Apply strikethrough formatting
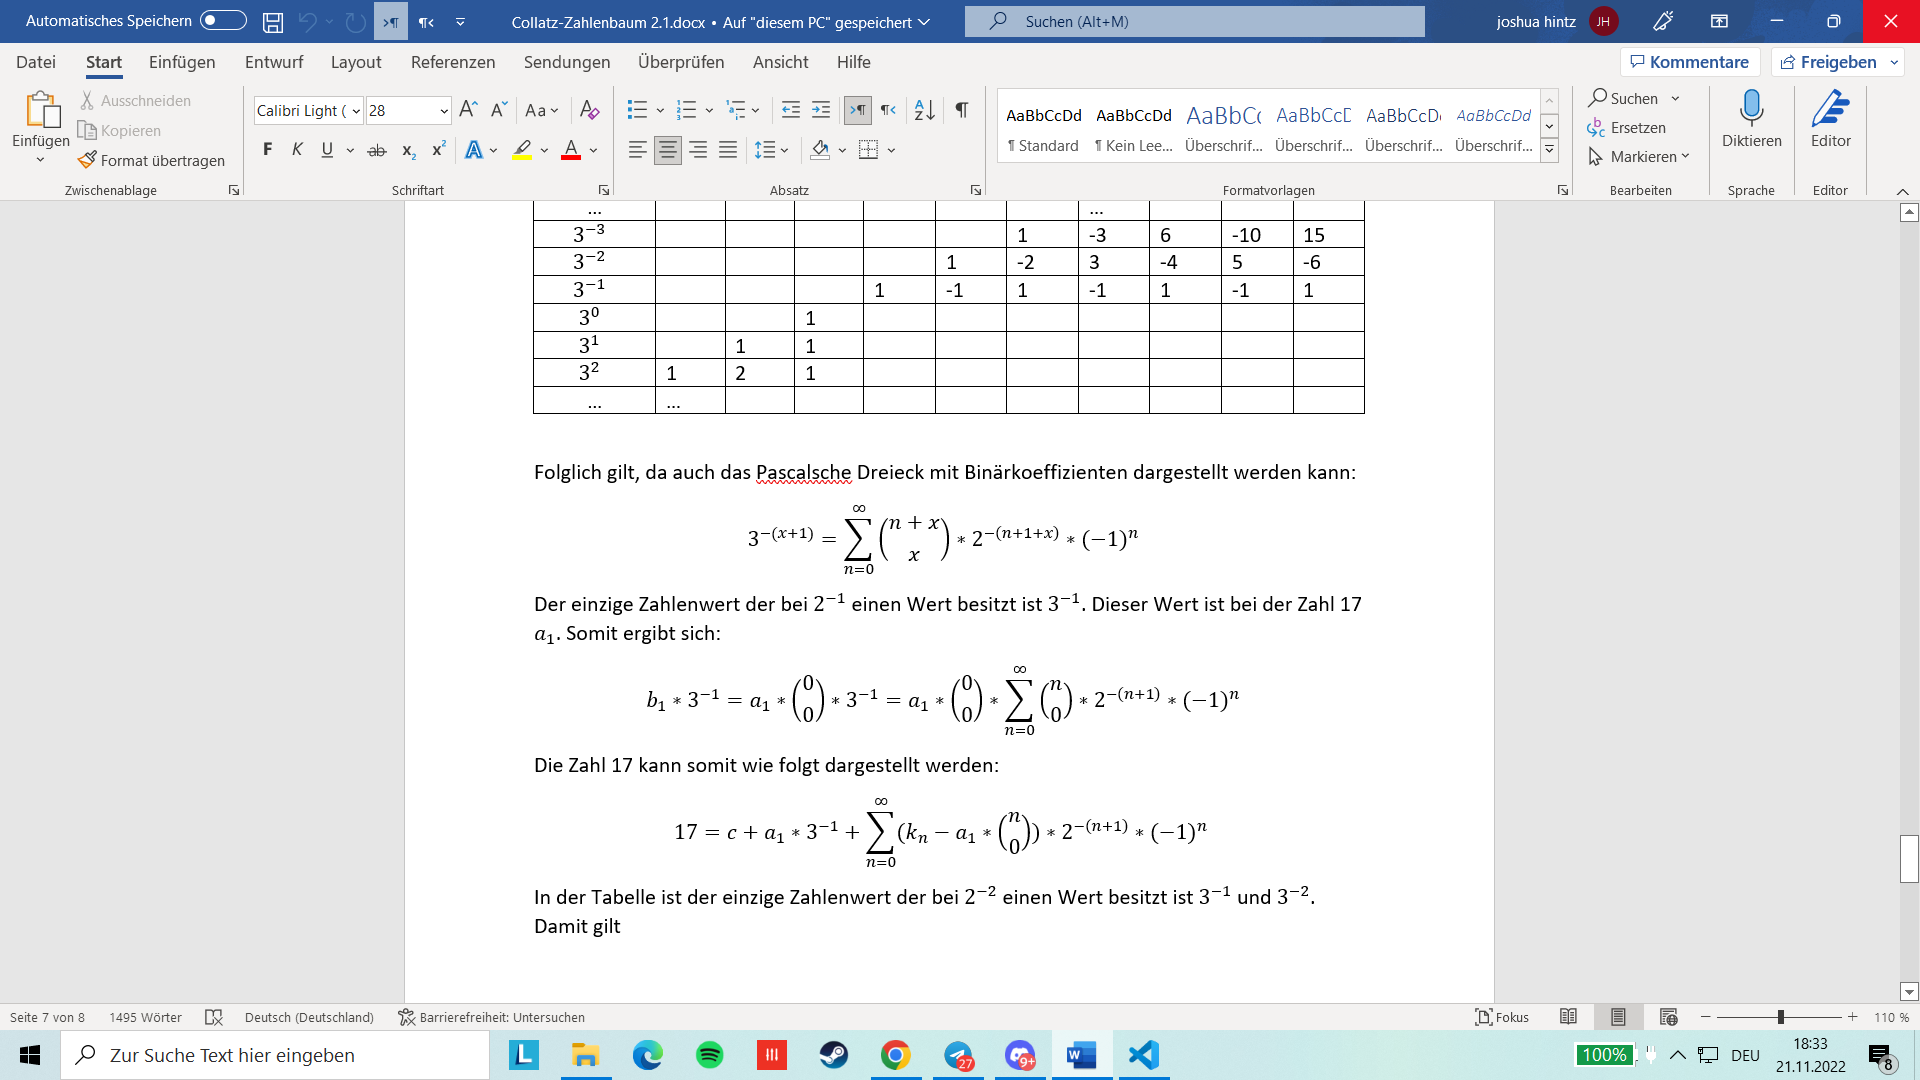 [377, 150]
